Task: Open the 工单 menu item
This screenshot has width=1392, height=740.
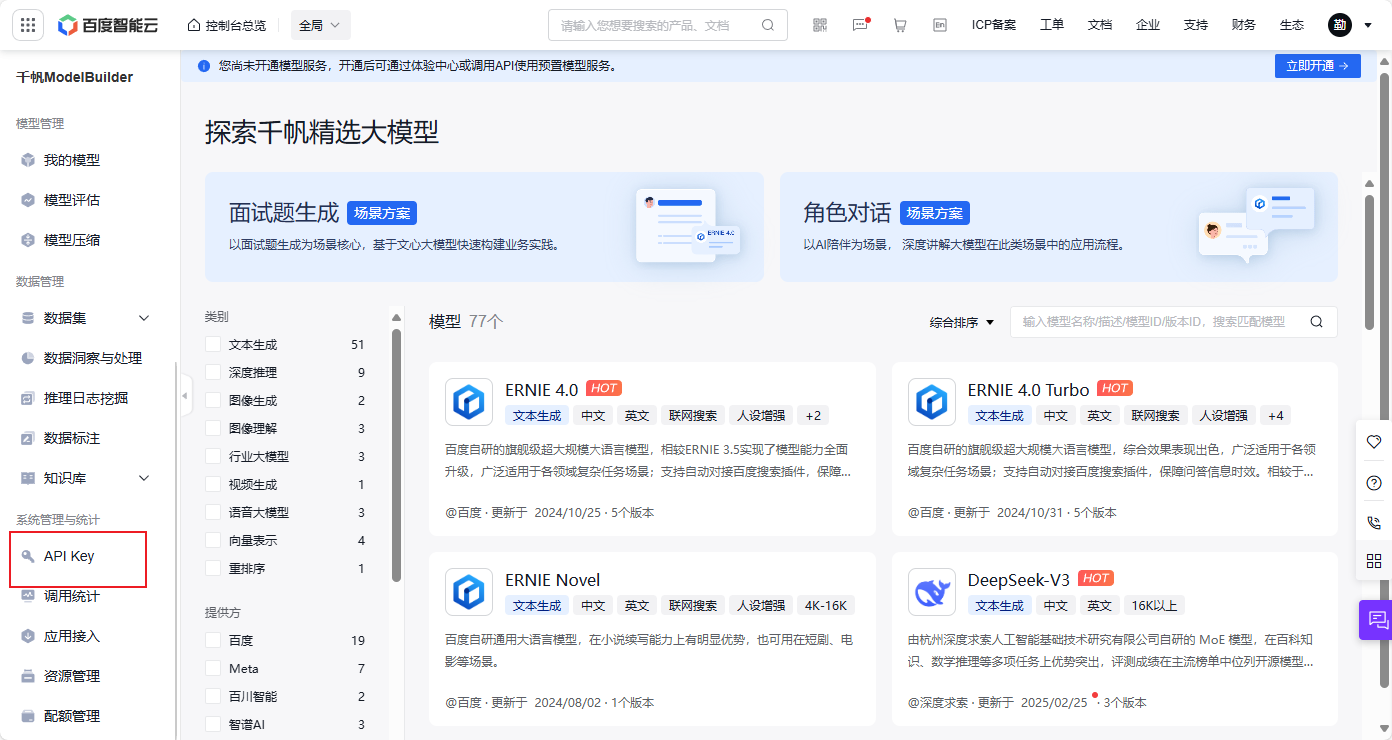Action: [x=1052, y=25]
